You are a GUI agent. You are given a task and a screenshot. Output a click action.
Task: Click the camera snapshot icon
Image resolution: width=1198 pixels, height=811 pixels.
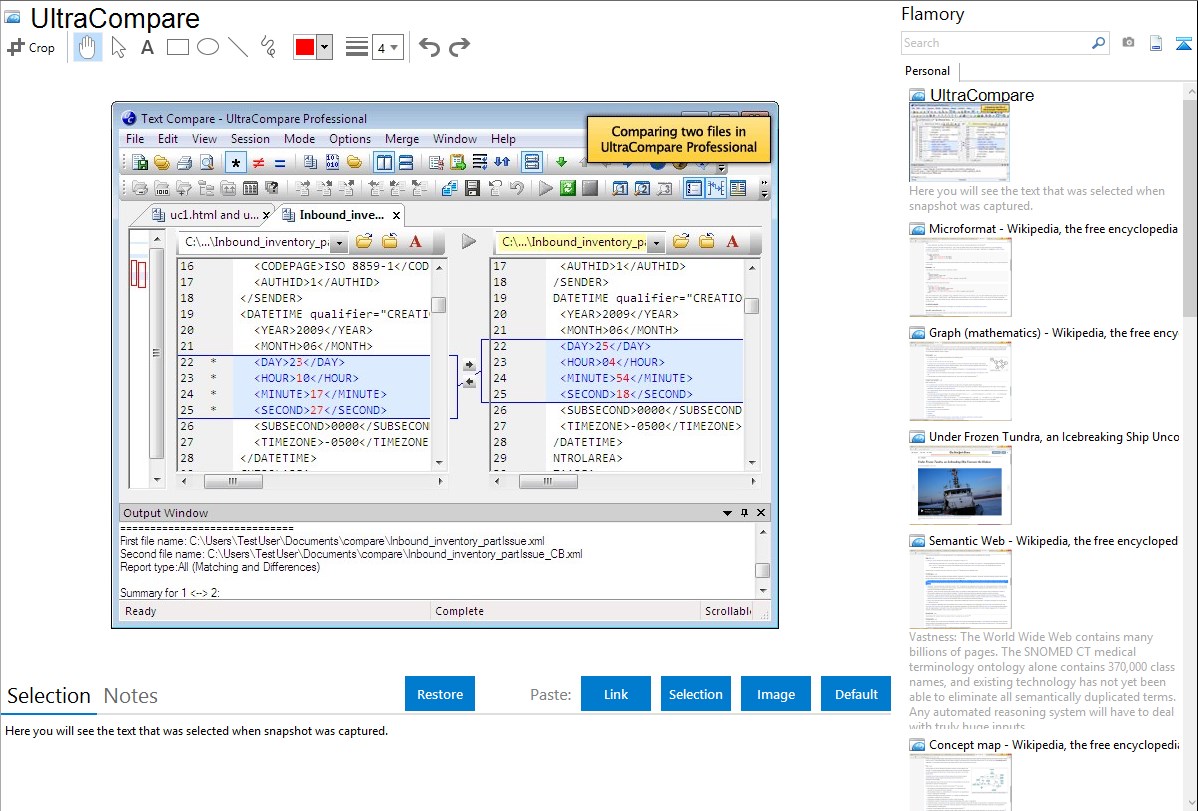(x=1128, y=43)
